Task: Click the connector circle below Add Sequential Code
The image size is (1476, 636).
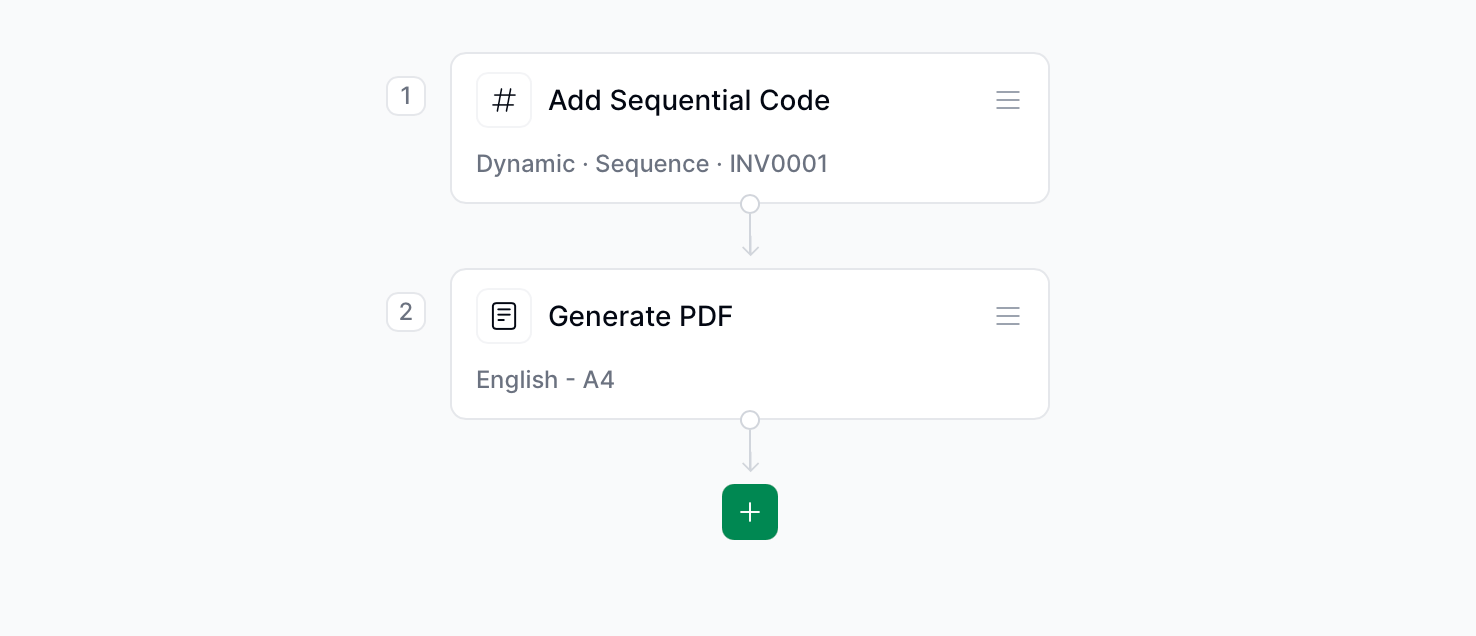Action: (x=750, y=203)
